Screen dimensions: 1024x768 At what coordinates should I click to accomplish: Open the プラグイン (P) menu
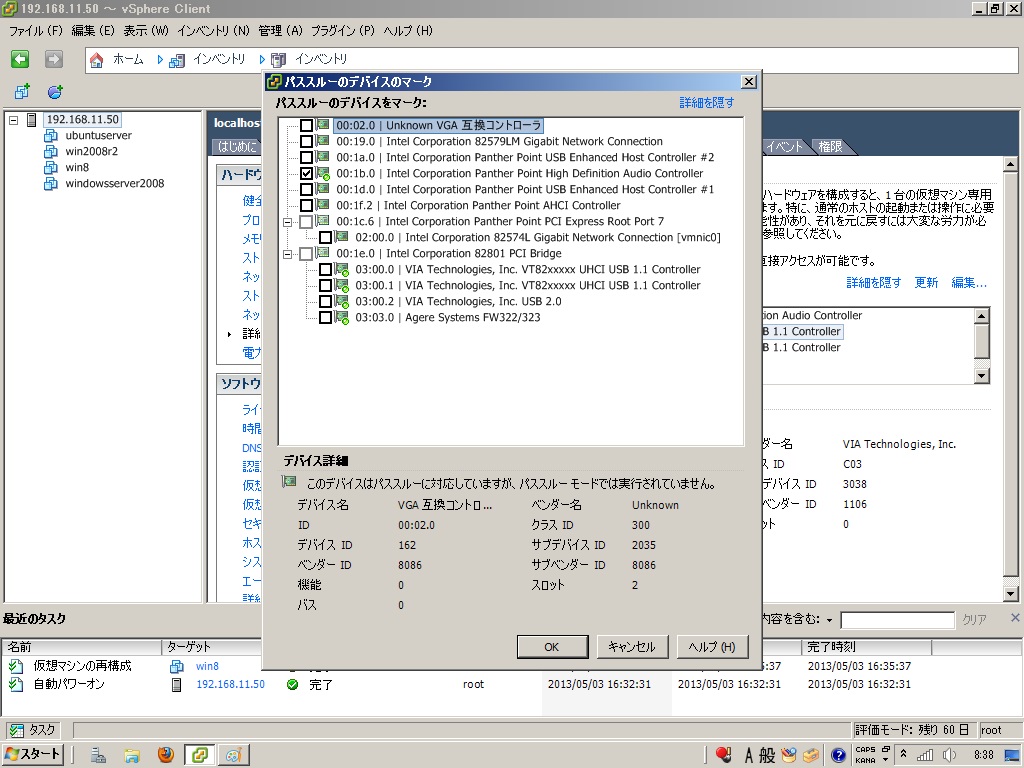343,31
